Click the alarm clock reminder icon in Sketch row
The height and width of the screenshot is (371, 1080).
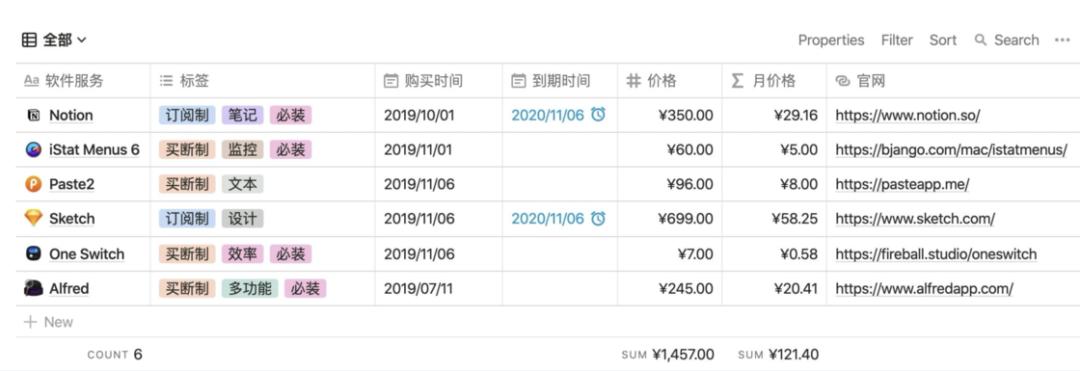[598, 218]
